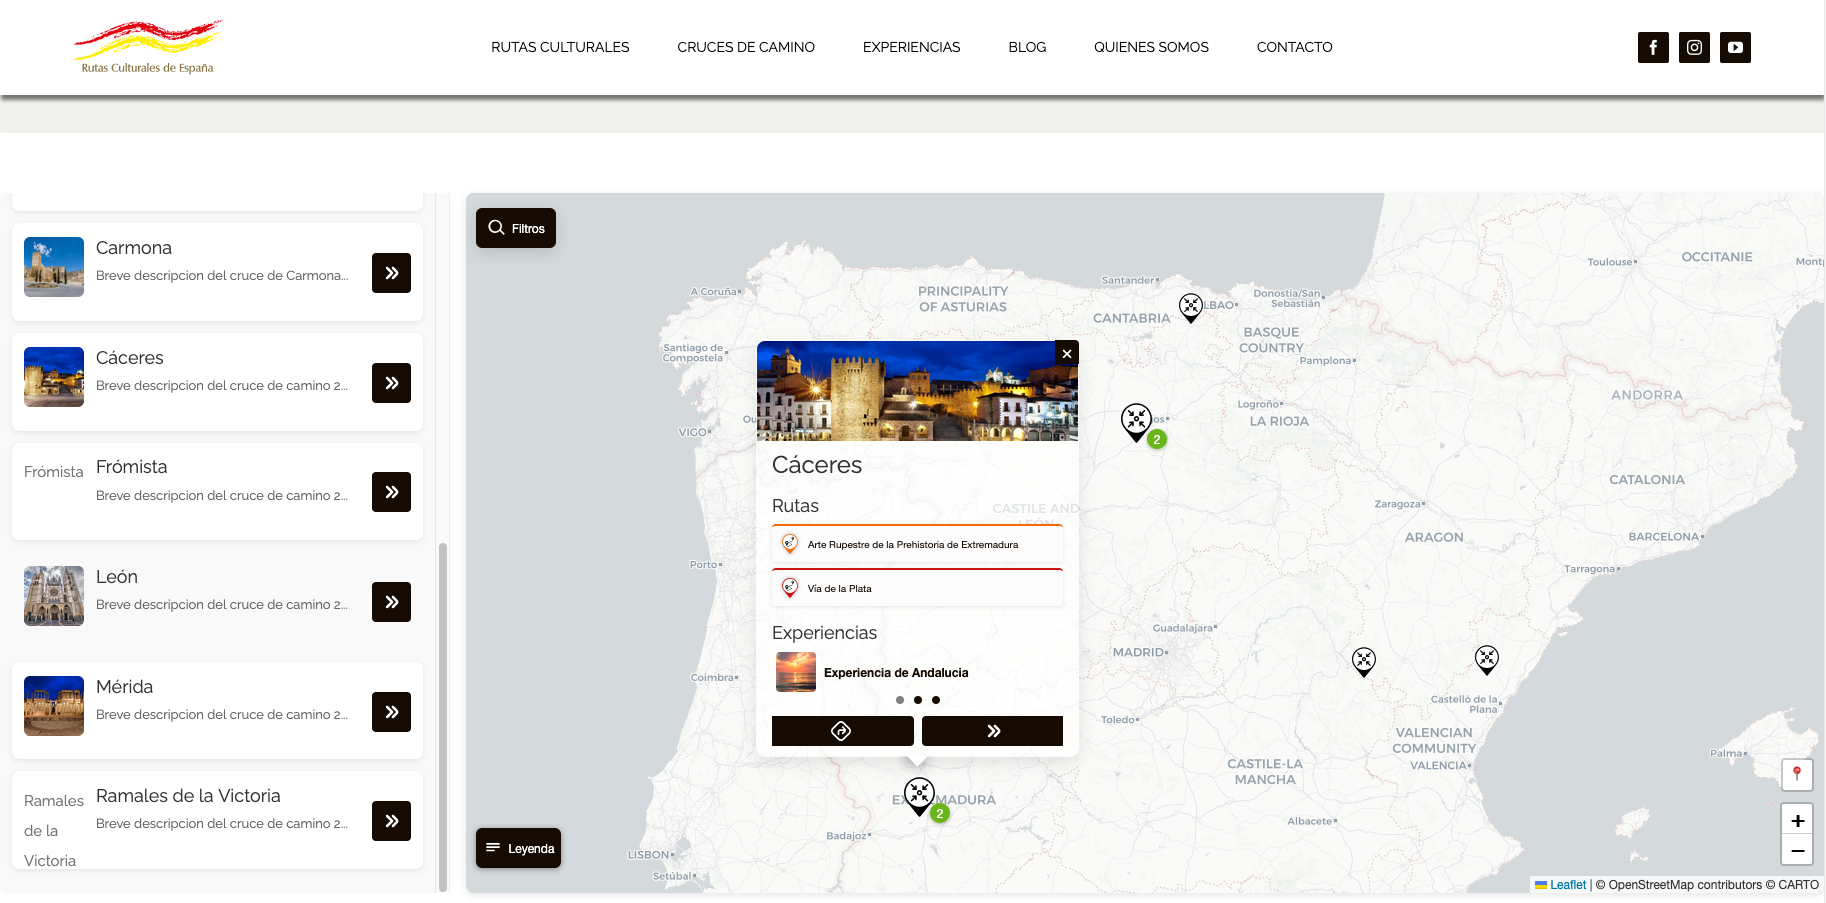Open the YouTube social icon
The height and width of the screenshot is (903, 1826).
1735,47
